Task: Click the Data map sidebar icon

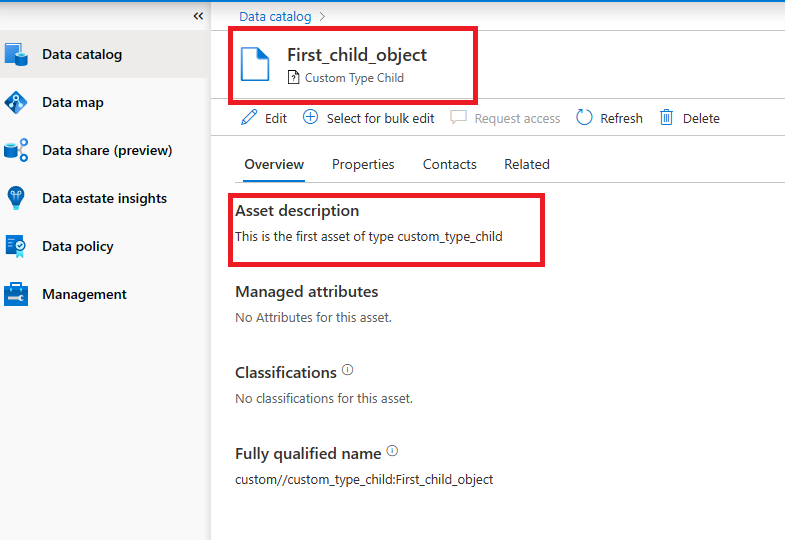Action: 16,102
